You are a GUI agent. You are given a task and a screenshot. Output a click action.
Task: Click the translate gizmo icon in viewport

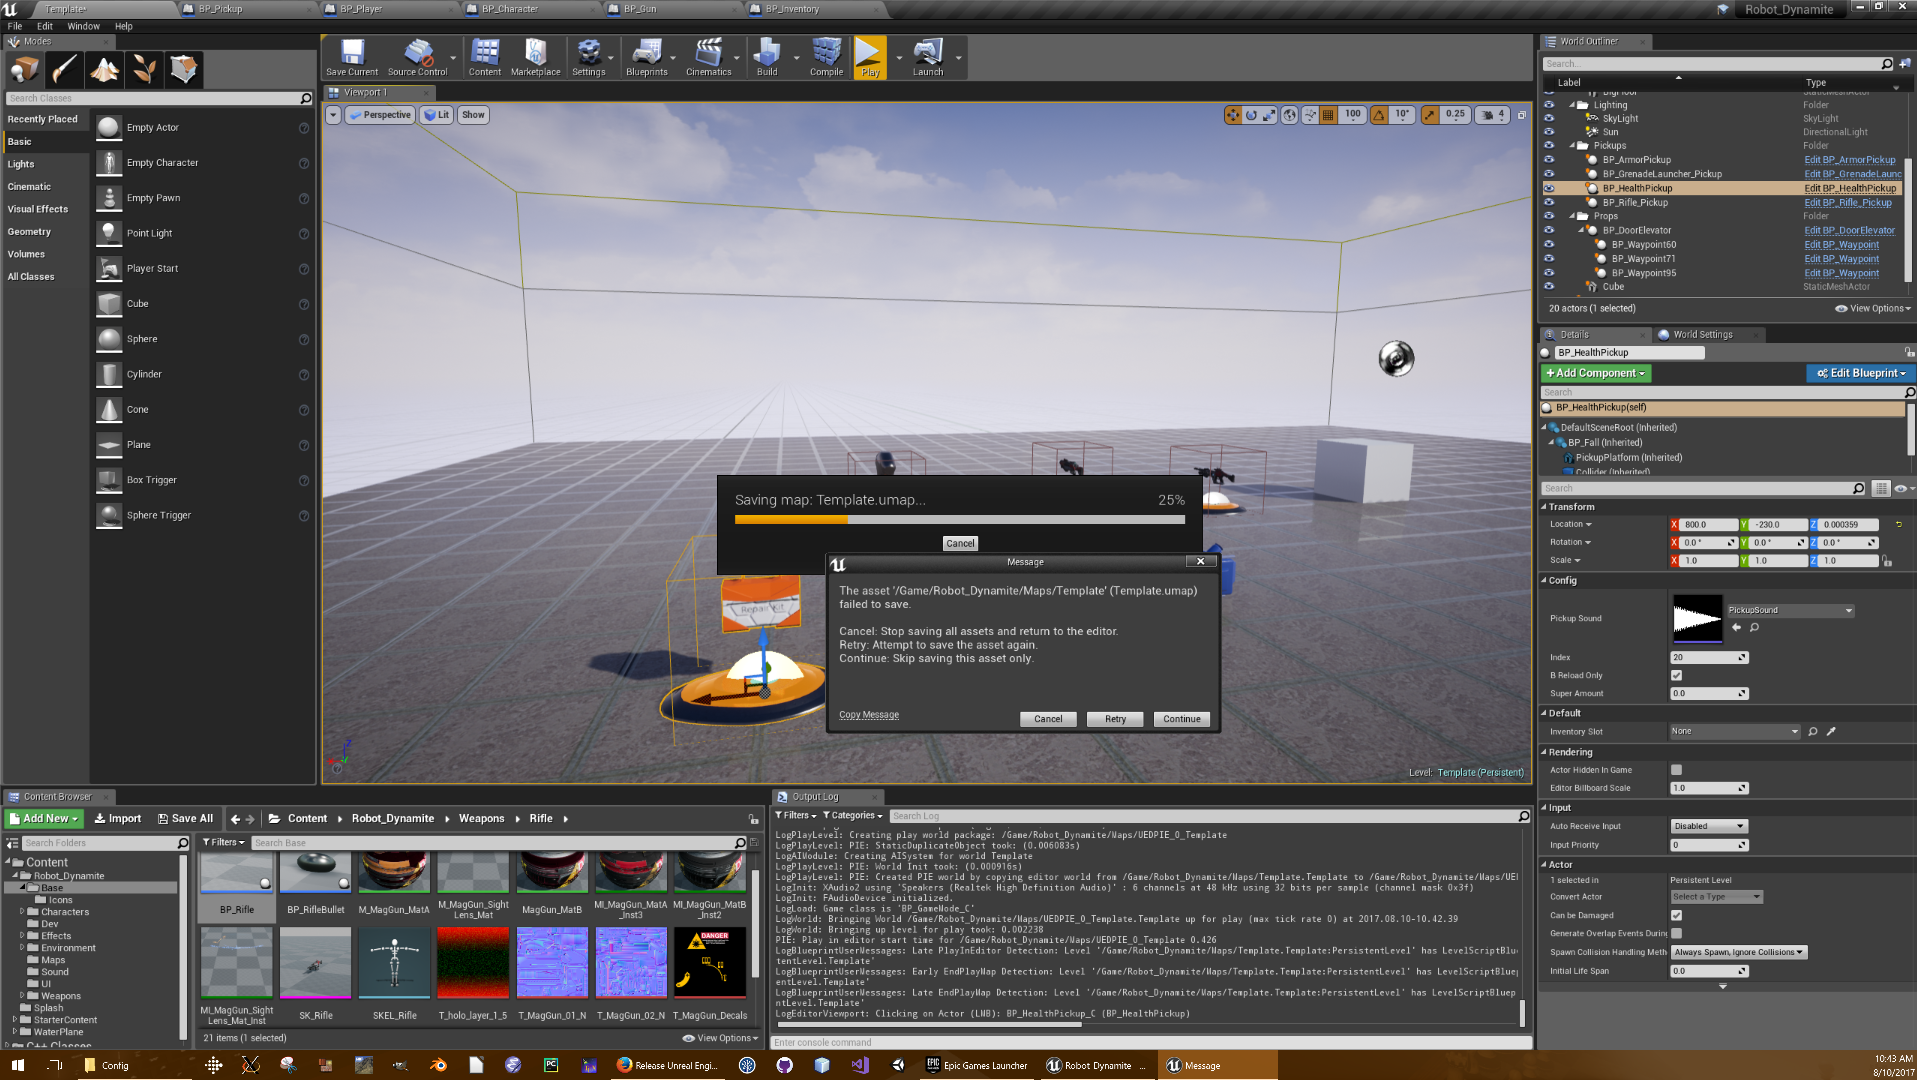(1232, 115)
